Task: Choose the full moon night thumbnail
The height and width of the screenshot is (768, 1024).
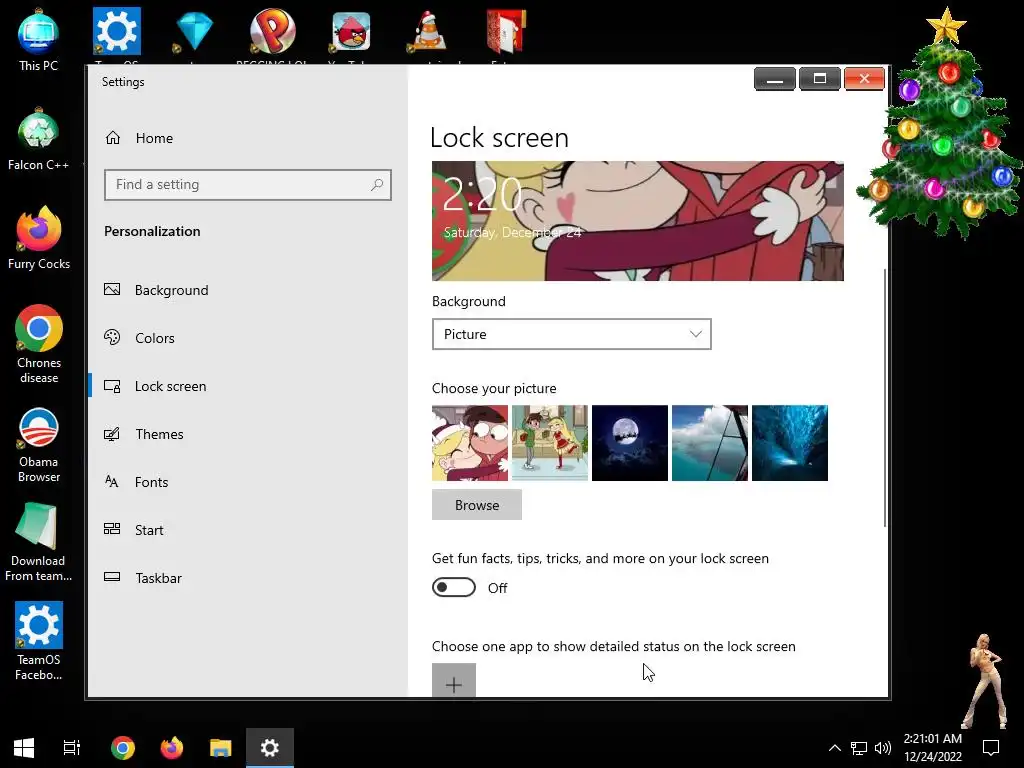Action: coord(630,443)
